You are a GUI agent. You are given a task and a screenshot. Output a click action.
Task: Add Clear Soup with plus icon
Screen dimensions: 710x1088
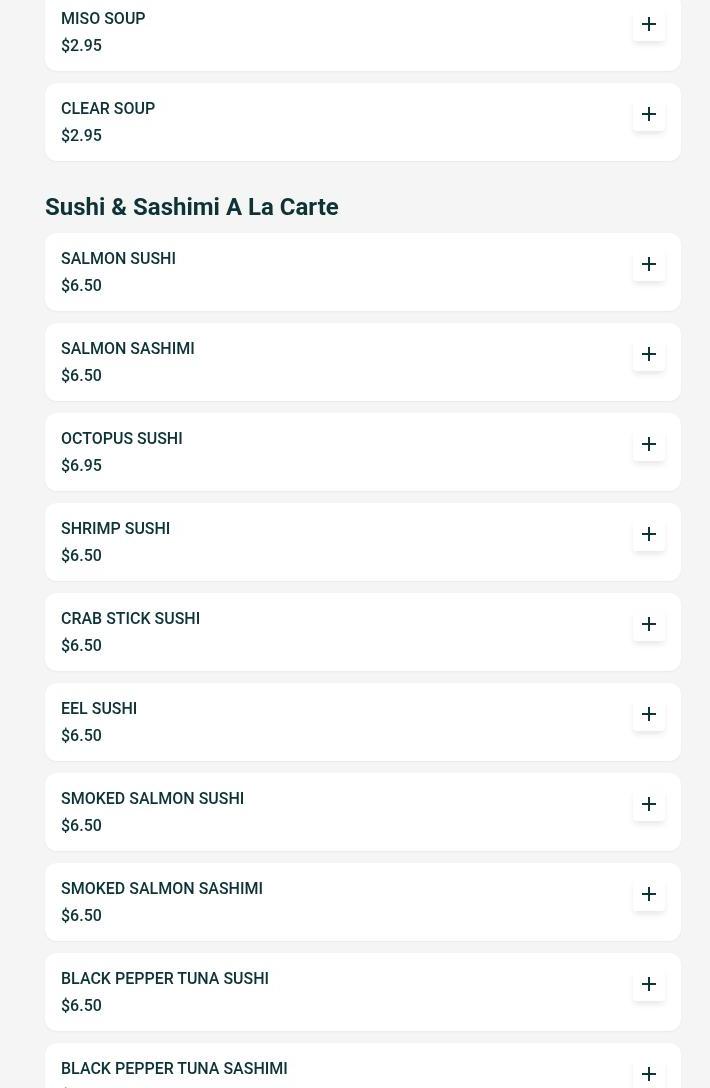[x=649, y=114]
